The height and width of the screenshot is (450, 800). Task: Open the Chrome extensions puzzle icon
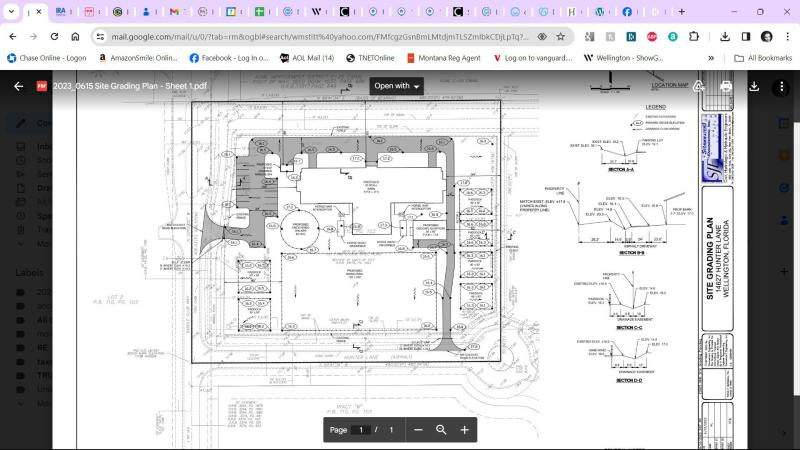[x=693, y=36]
